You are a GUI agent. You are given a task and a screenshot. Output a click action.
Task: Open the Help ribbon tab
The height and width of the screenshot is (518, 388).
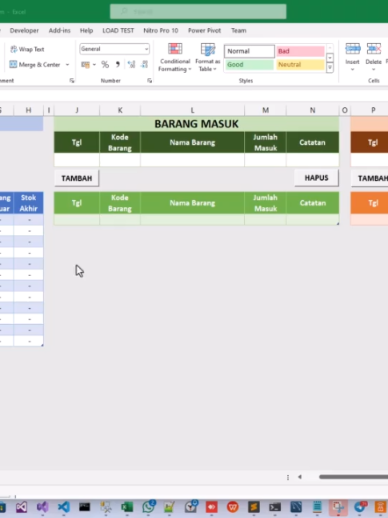(86, 30)
